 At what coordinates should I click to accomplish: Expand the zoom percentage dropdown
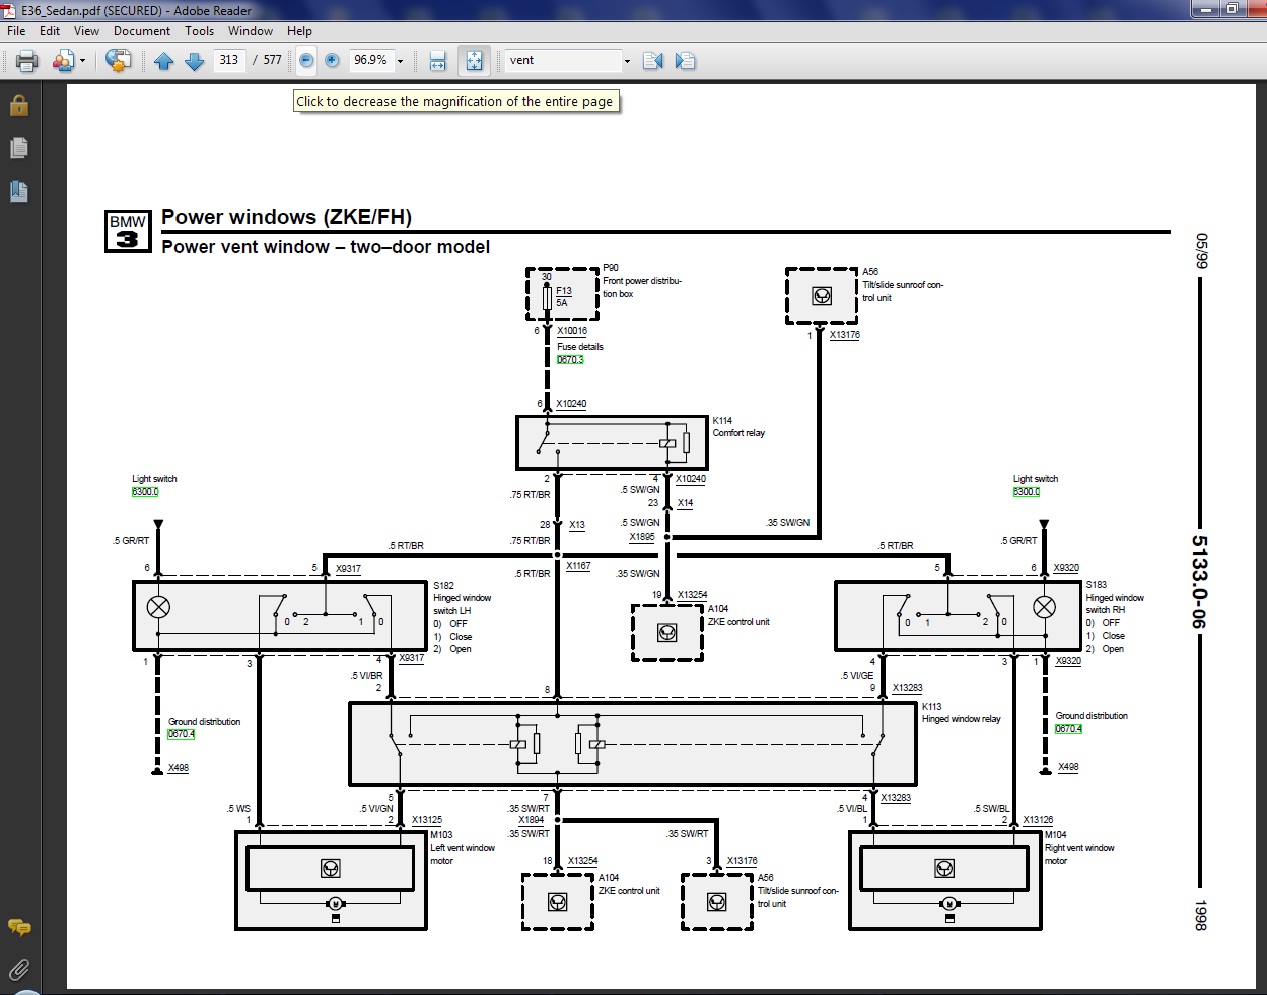[401, 61]
